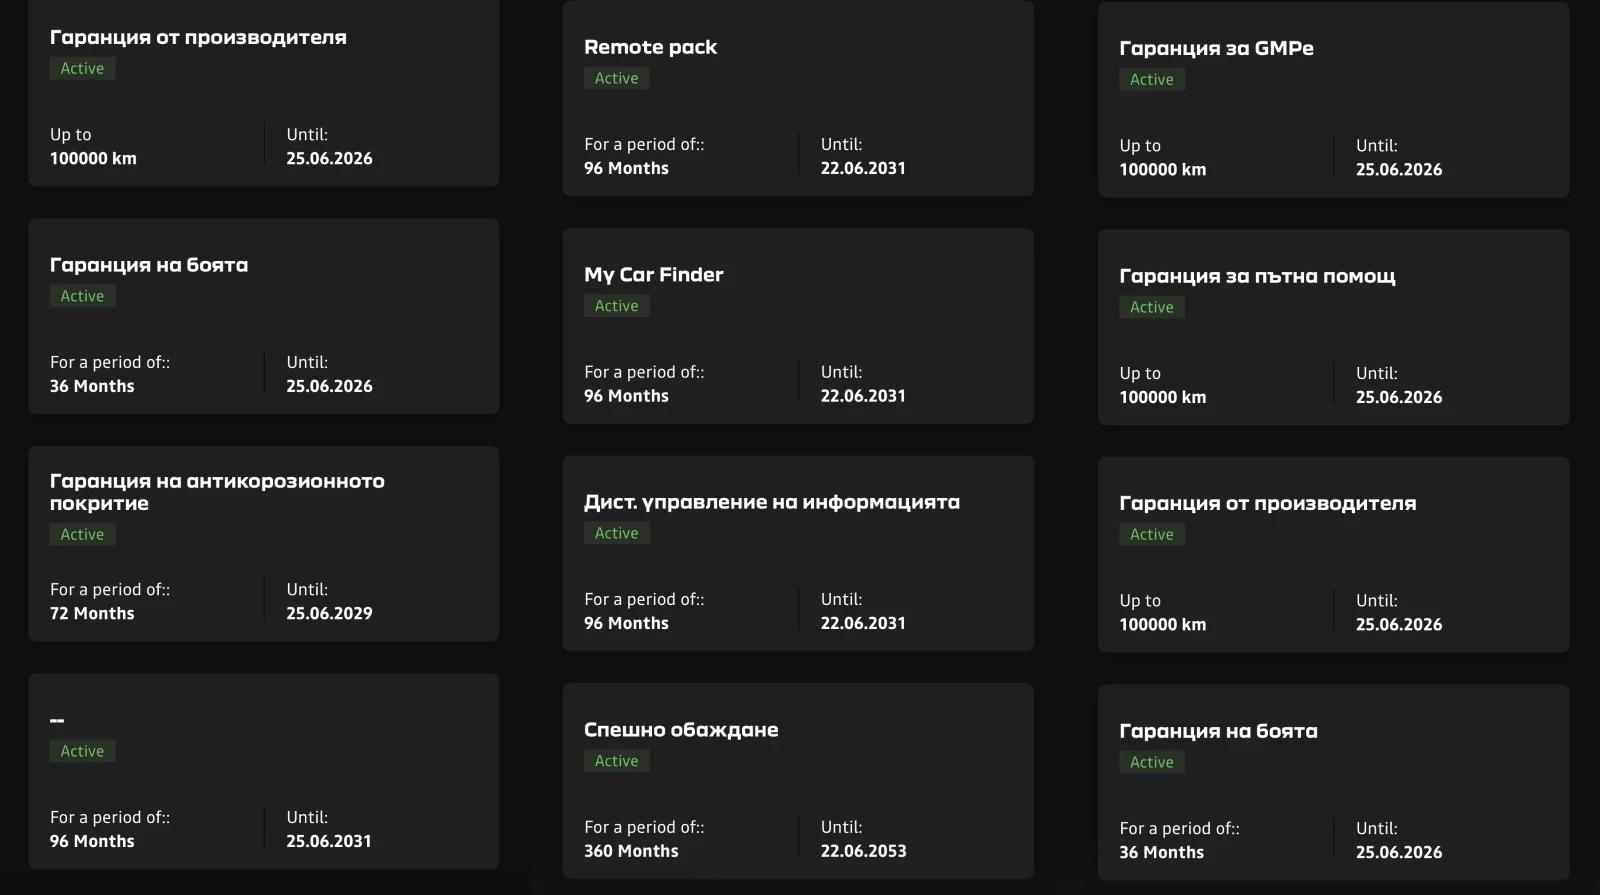Select the Гаранция за GMPe title

pos(1215,48)
